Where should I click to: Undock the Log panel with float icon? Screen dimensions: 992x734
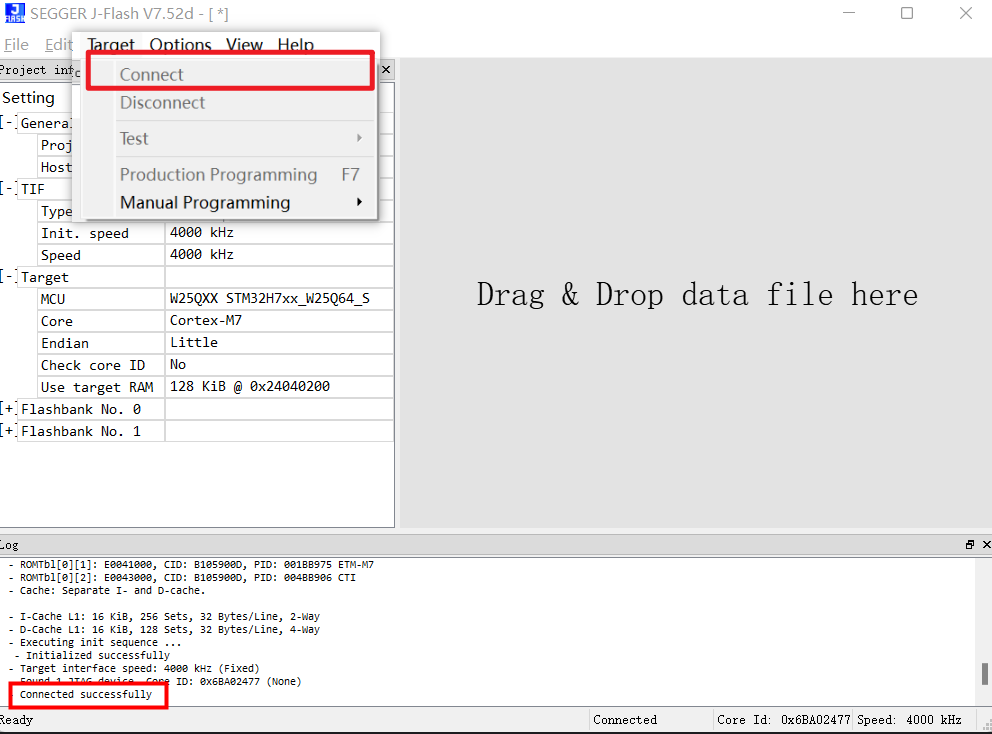click(969, 545)
